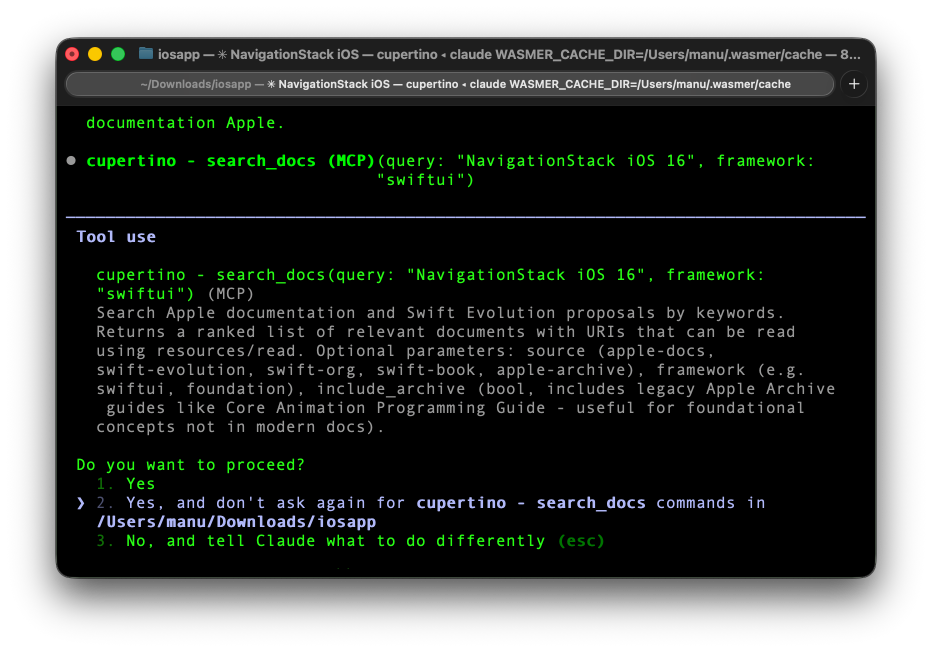Click the green zoom window button
Screen dimensions: 932x652
point(118,54)
